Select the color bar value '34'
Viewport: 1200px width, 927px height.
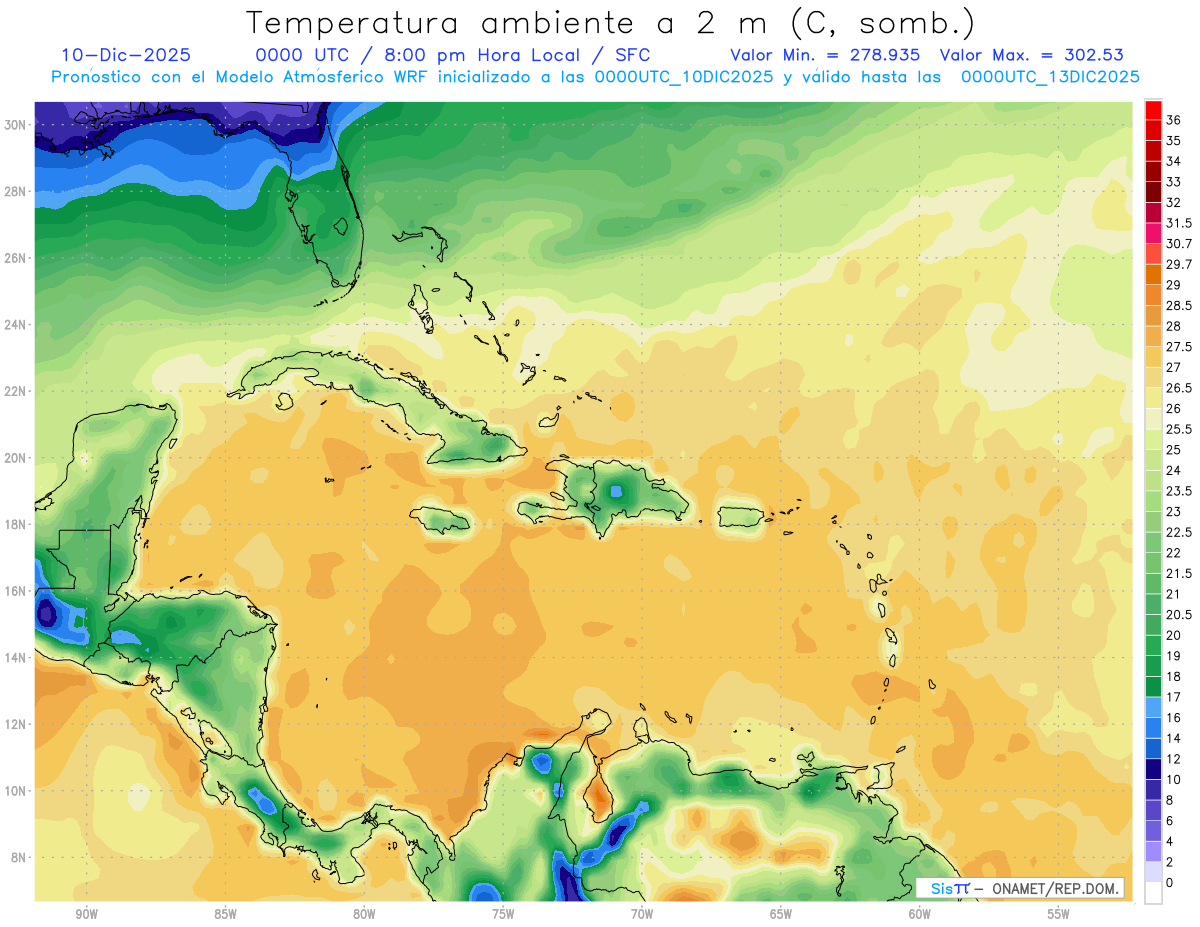1174,161
